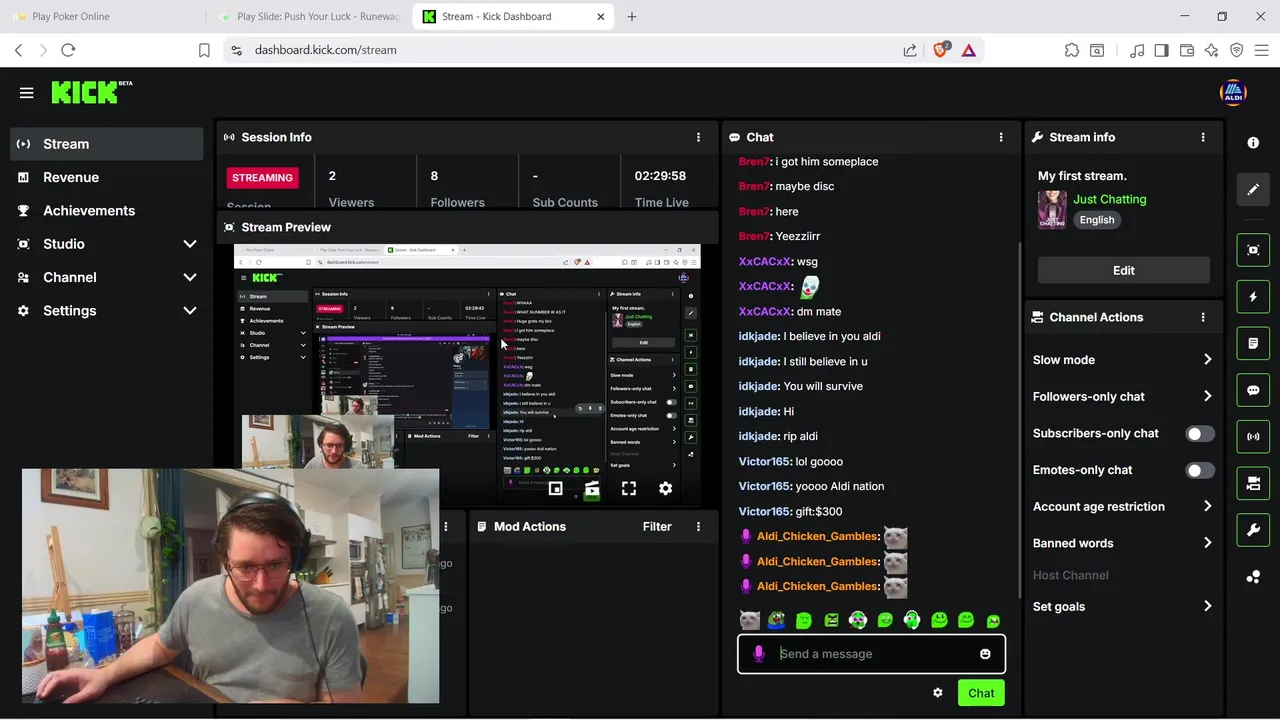Switch to the Play Slide browser tab
Viewport: 1280px width, 720px height.
pyautogui.click(x=308, y=16)
